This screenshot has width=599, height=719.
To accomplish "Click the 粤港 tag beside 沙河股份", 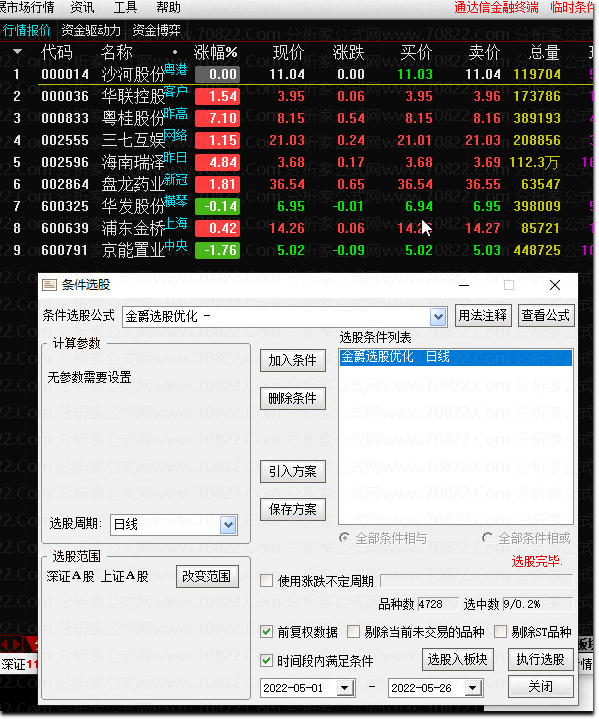I will pos(176,69).
